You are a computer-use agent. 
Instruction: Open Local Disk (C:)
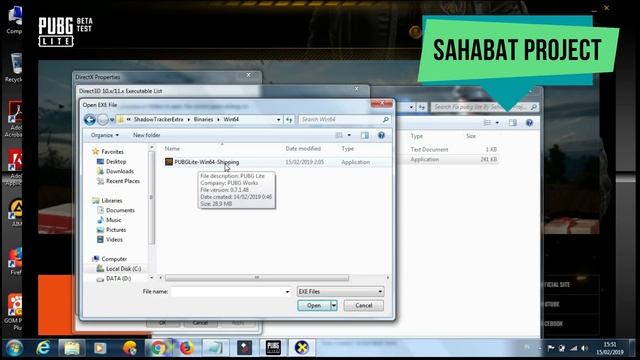[123, 269]
